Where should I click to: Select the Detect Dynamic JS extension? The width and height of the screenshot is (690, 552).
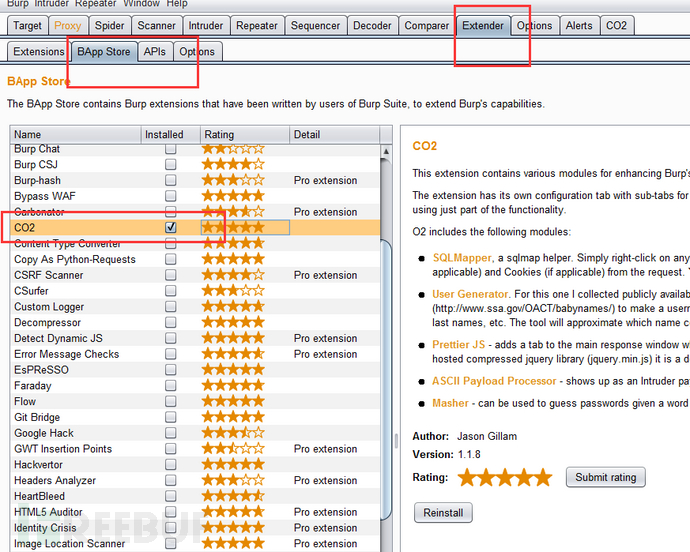(x=195, y=338)
